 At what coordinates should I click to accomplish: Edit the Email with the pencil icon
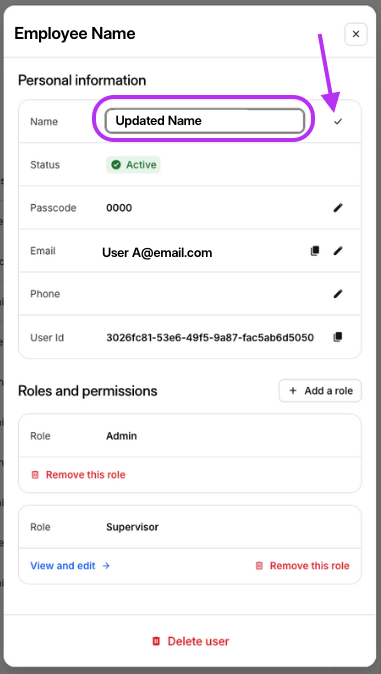[x=338, y=251]
